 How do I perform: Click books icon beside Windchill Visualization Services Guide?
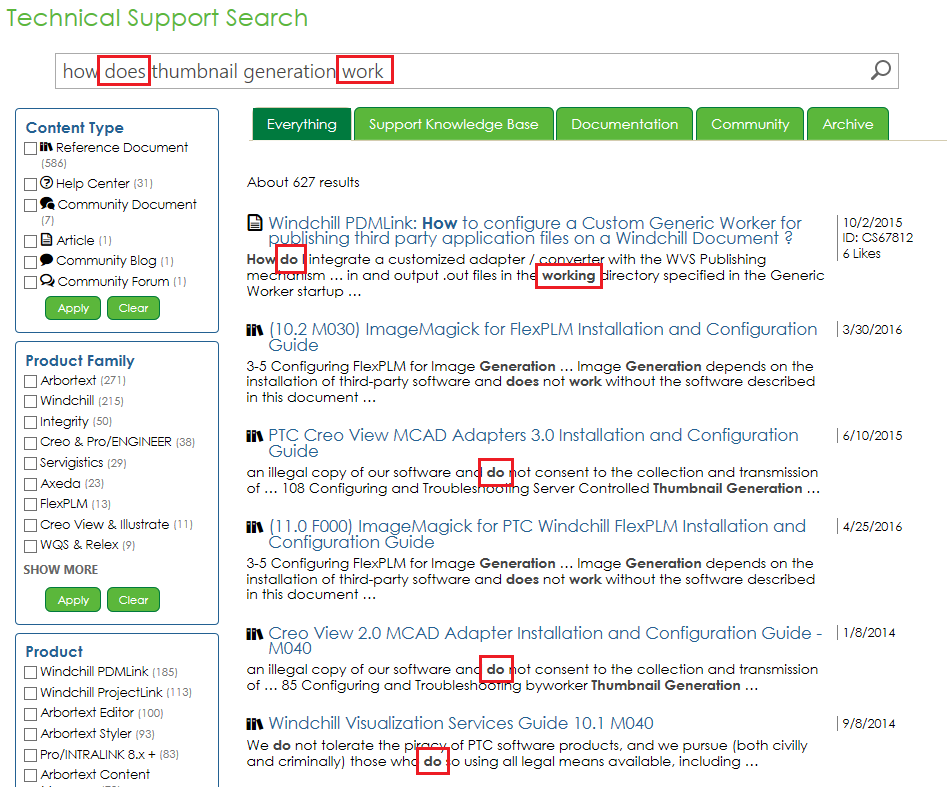click(255, 724)
